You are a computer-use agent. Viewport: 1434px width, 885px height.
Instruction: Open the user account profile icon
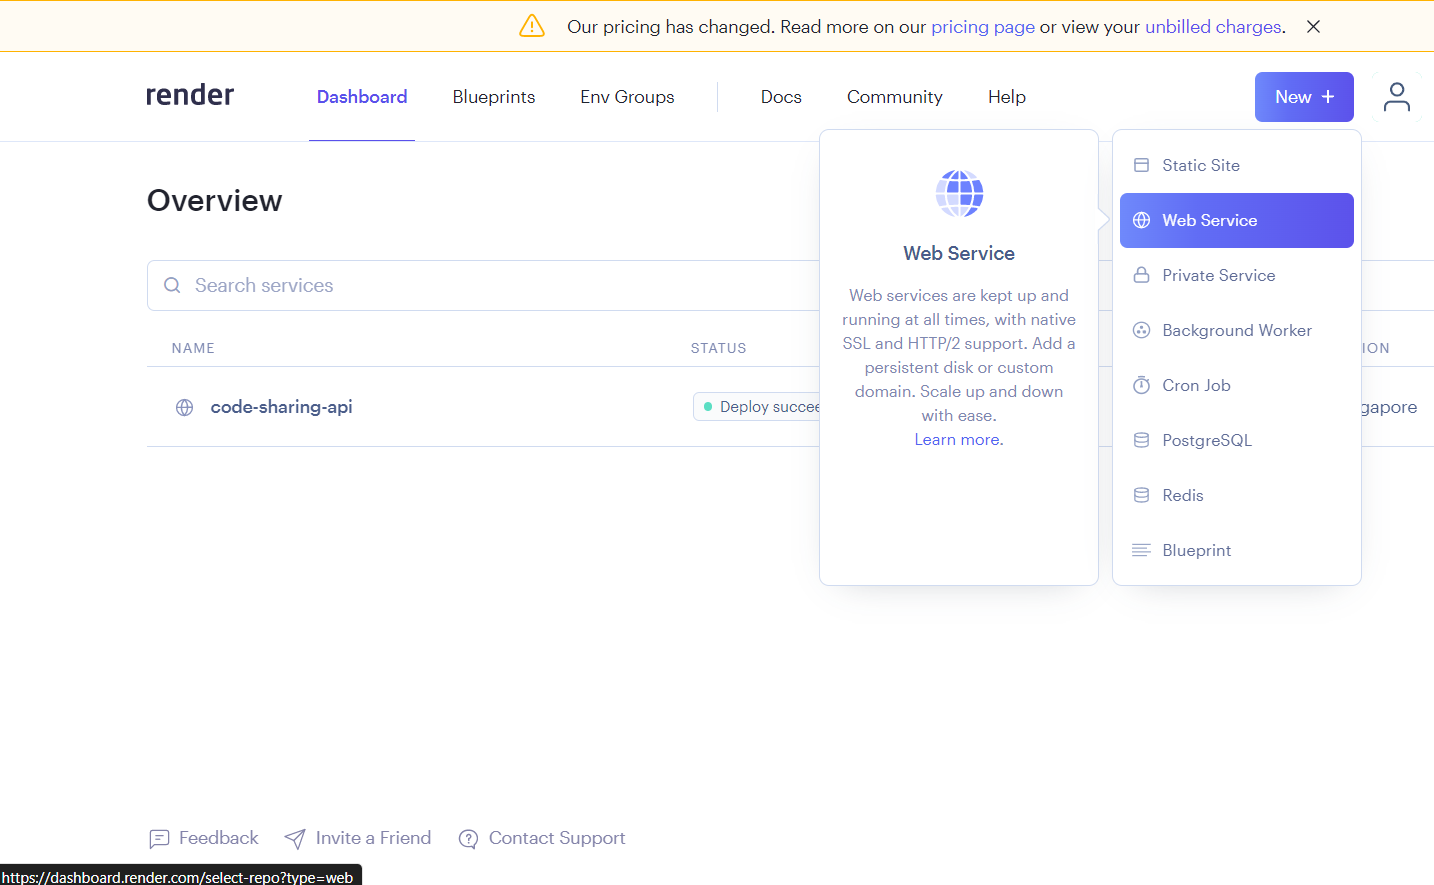coord(1396,97)
